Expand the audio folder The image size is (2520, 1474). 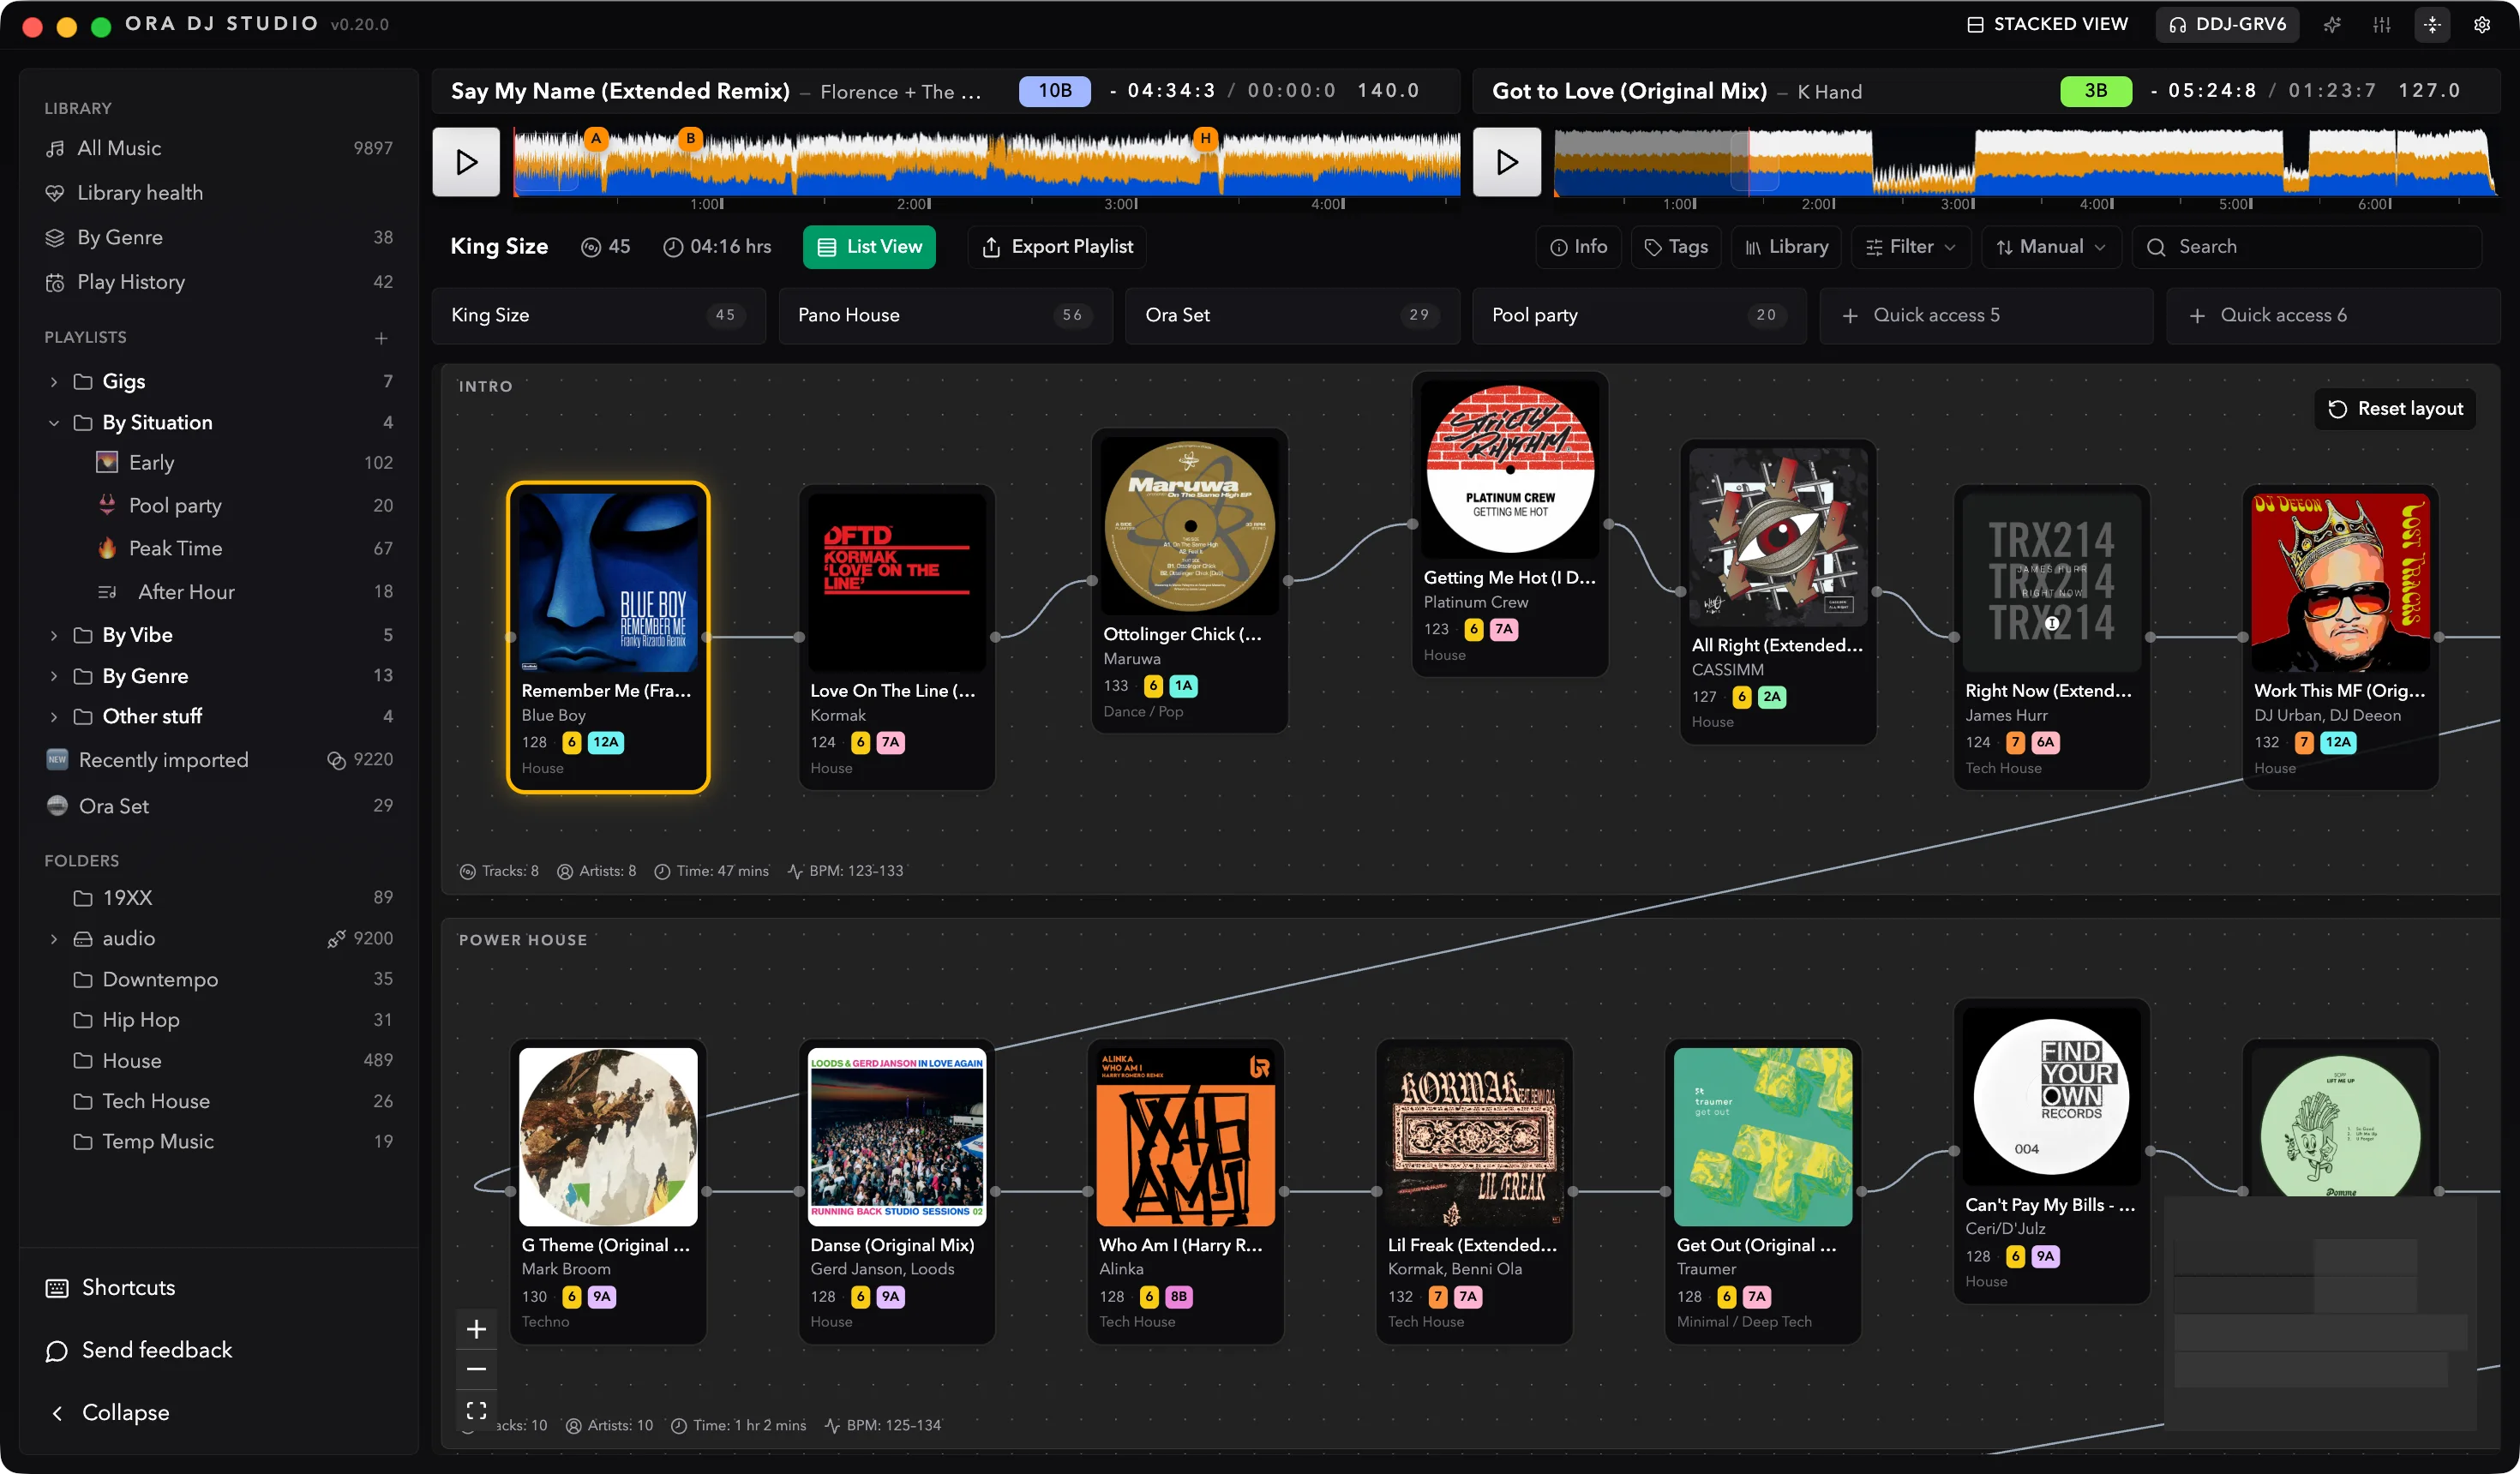click(x=54, y=939)
